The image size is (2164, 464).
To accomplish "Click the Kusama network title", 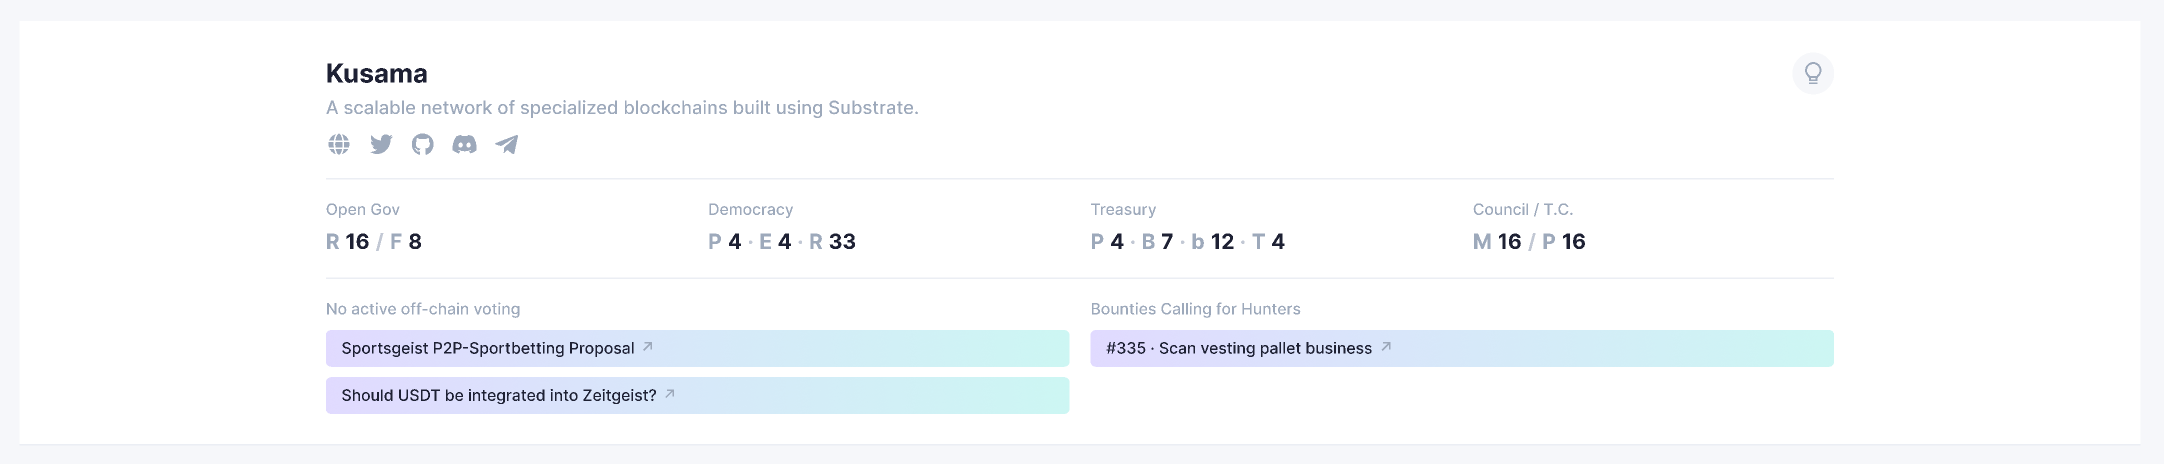I will pyautogui.click(x=376, y=73).
